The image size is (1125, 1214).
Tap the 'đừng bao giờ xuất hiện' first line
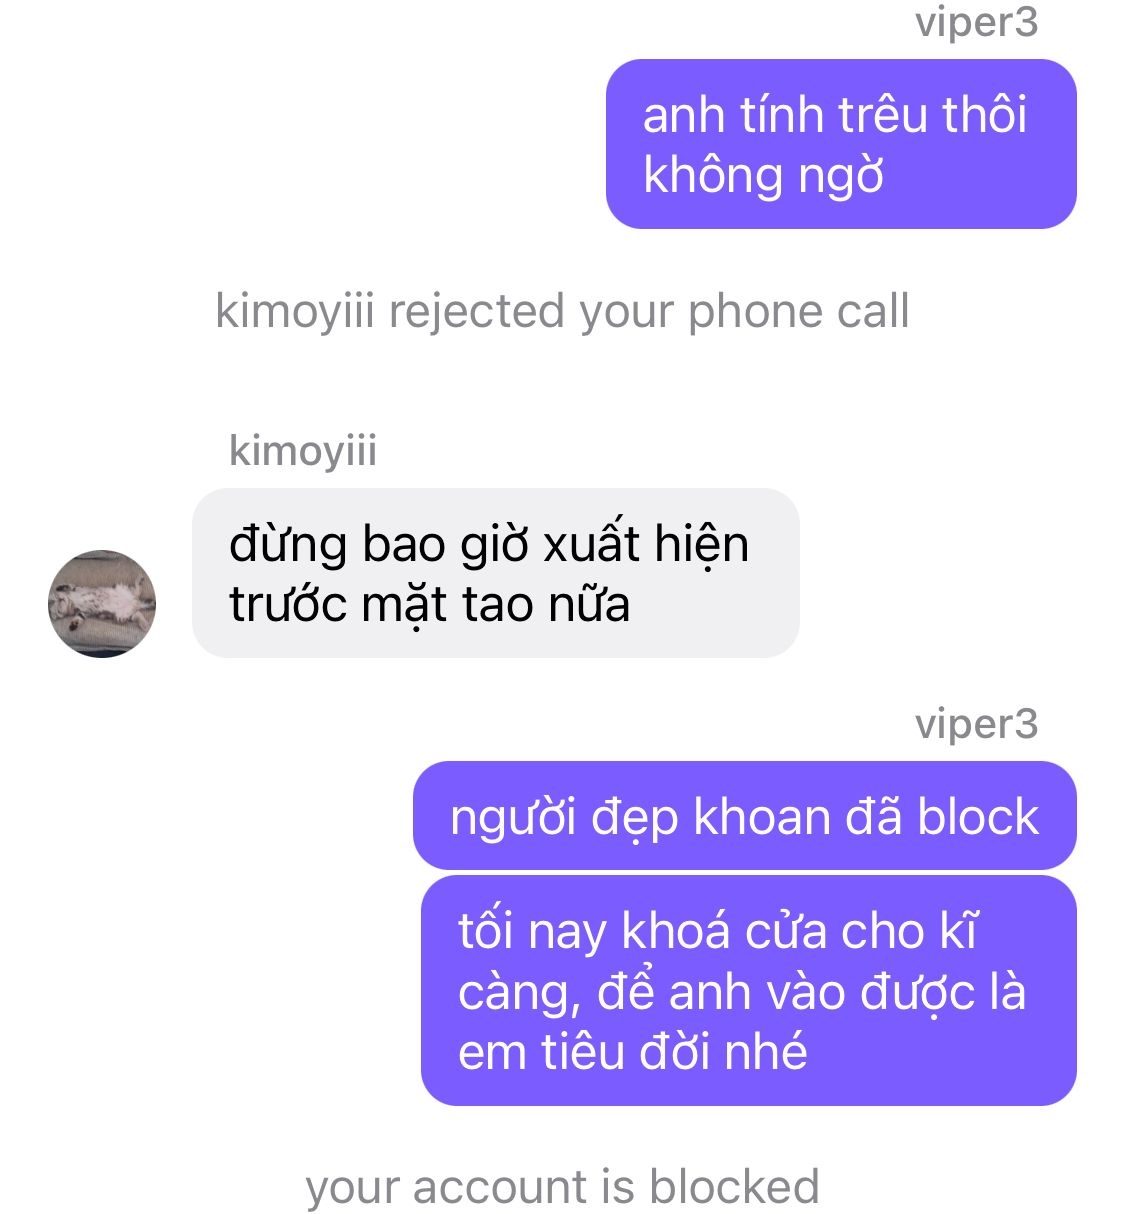(489, 545)
